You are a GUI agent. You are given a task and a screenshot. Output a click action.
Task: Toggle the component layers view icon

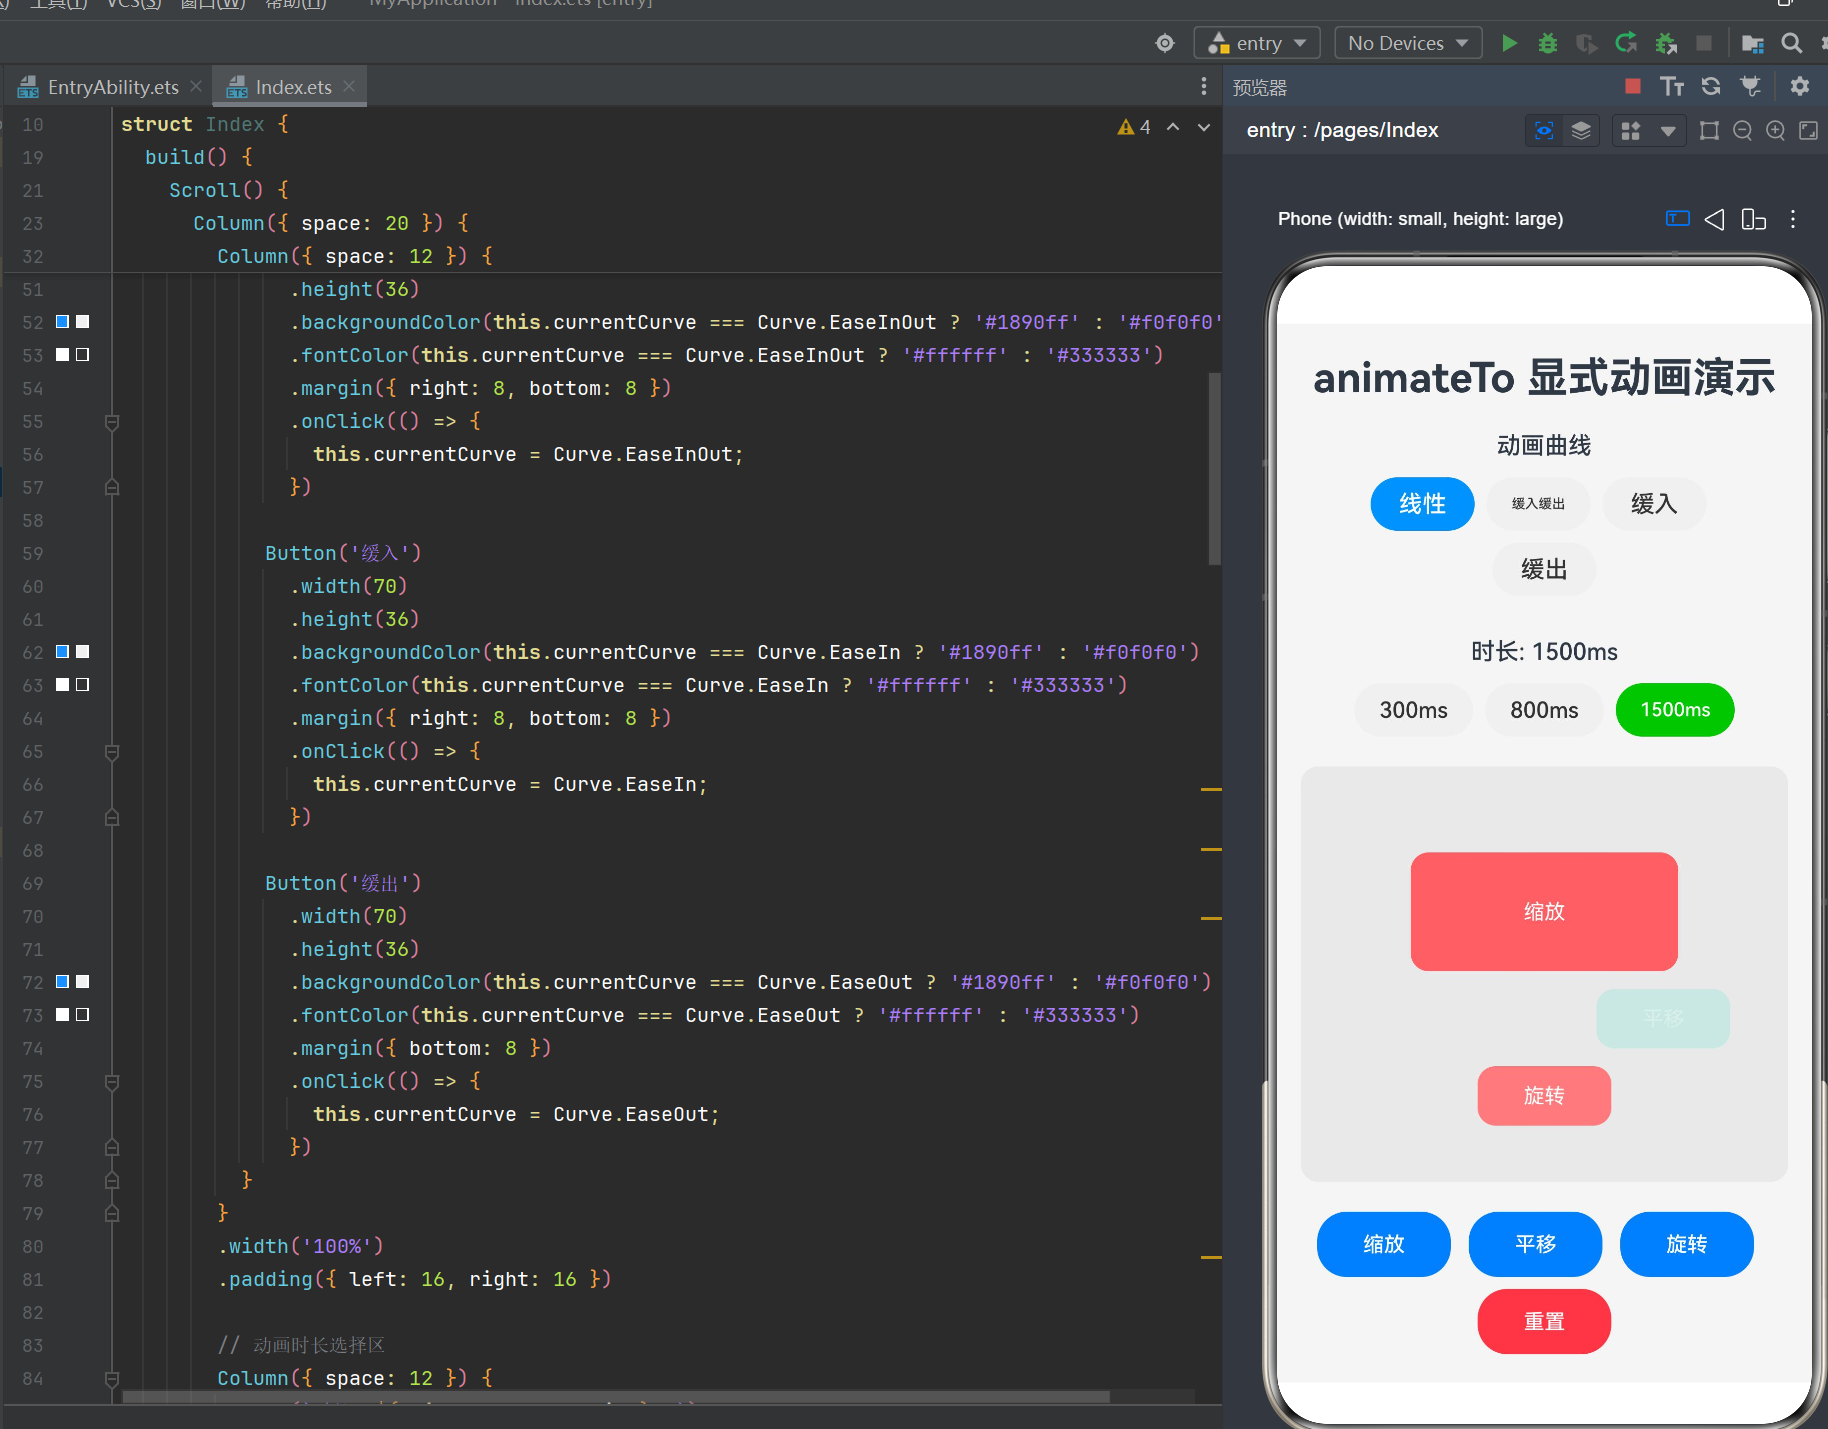tap(1581, 131)
